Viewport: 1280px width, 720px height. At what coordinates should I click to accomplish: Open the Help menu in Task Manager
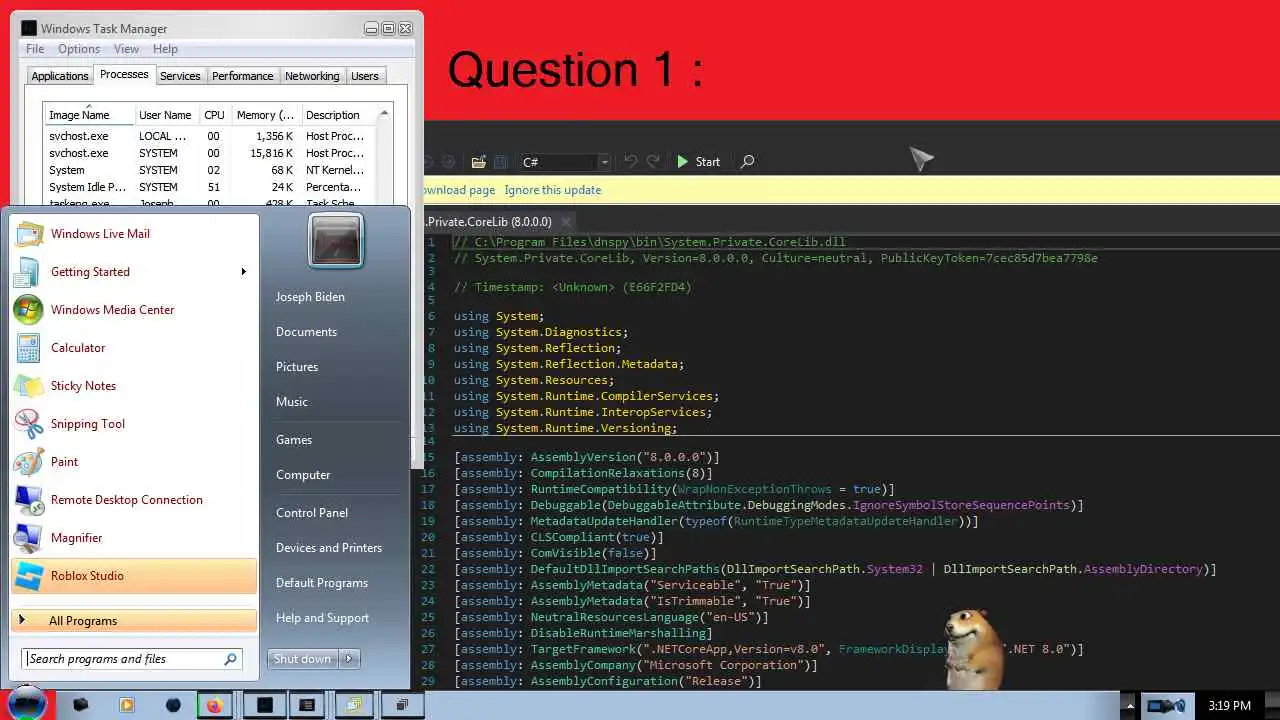click(x=165, y=49)
